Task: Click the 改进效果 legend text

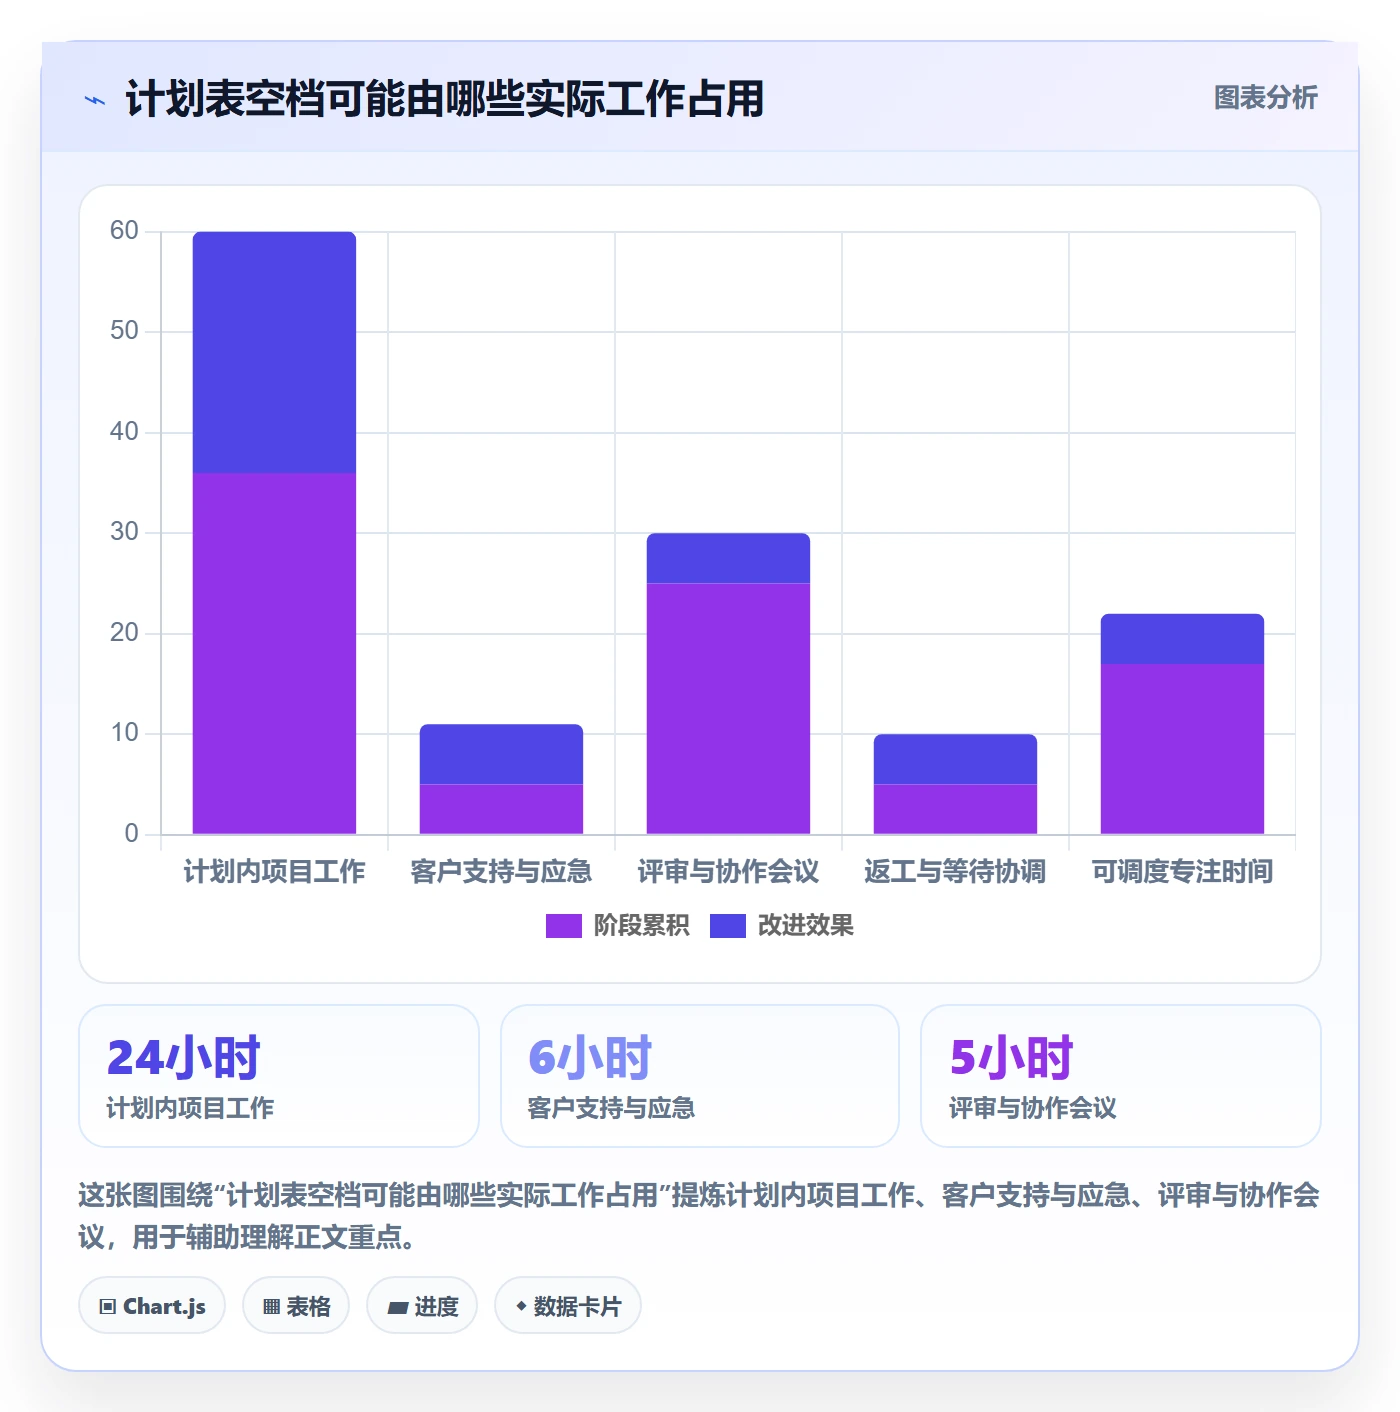Action: click(x=805, y=926)
